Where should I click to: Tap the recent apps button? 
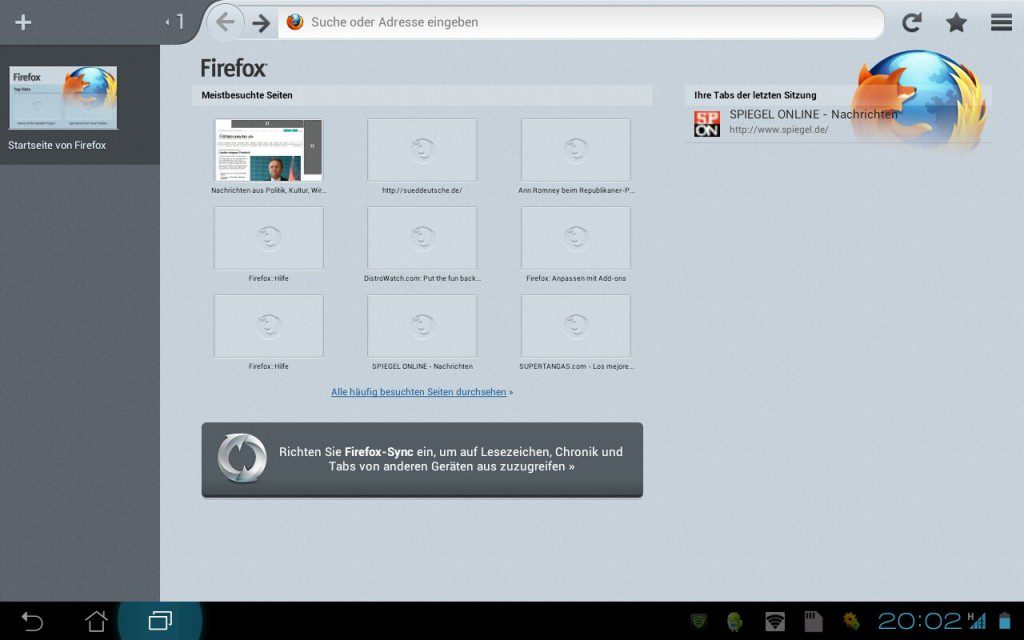[x=160, y=620]
